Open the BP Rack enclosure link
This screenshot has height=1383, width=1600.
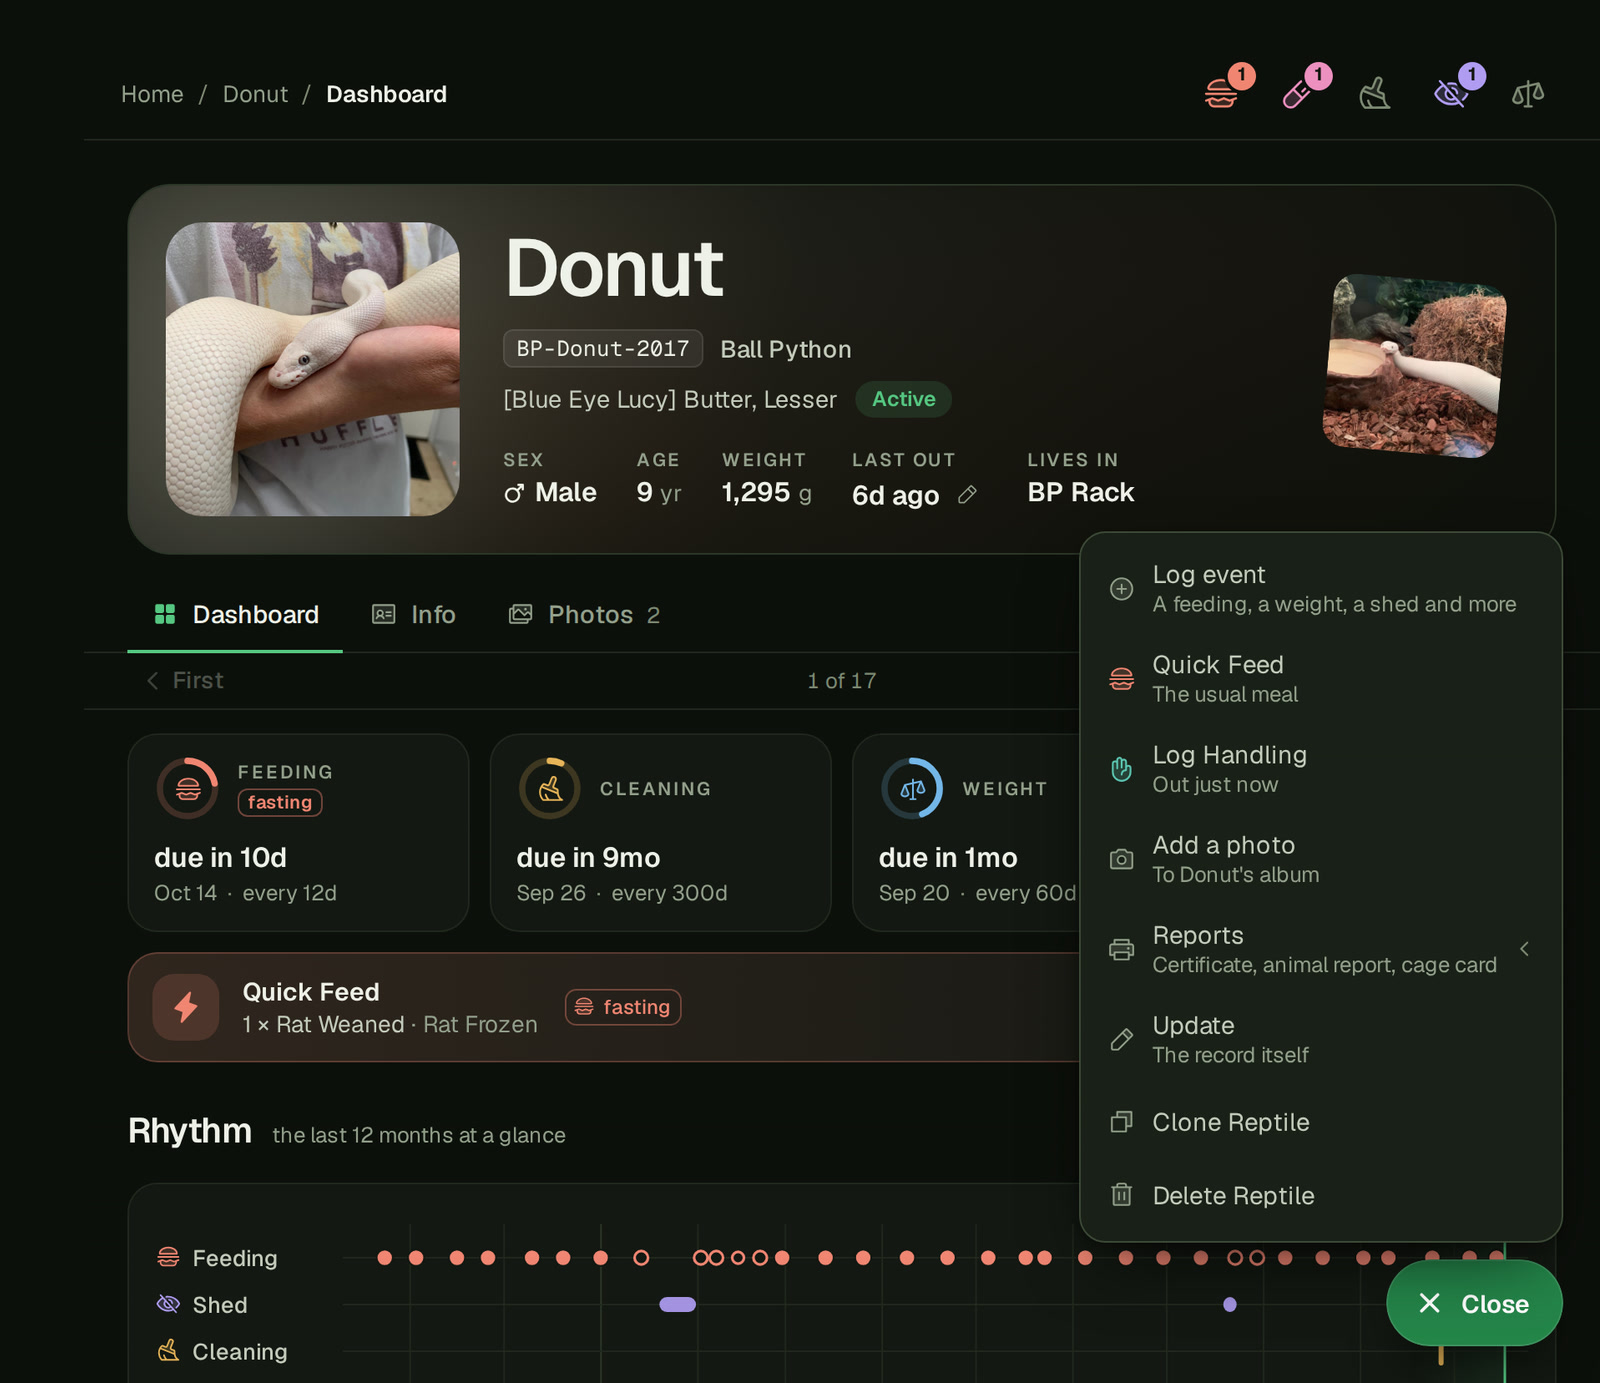[x=1080, y=492]
